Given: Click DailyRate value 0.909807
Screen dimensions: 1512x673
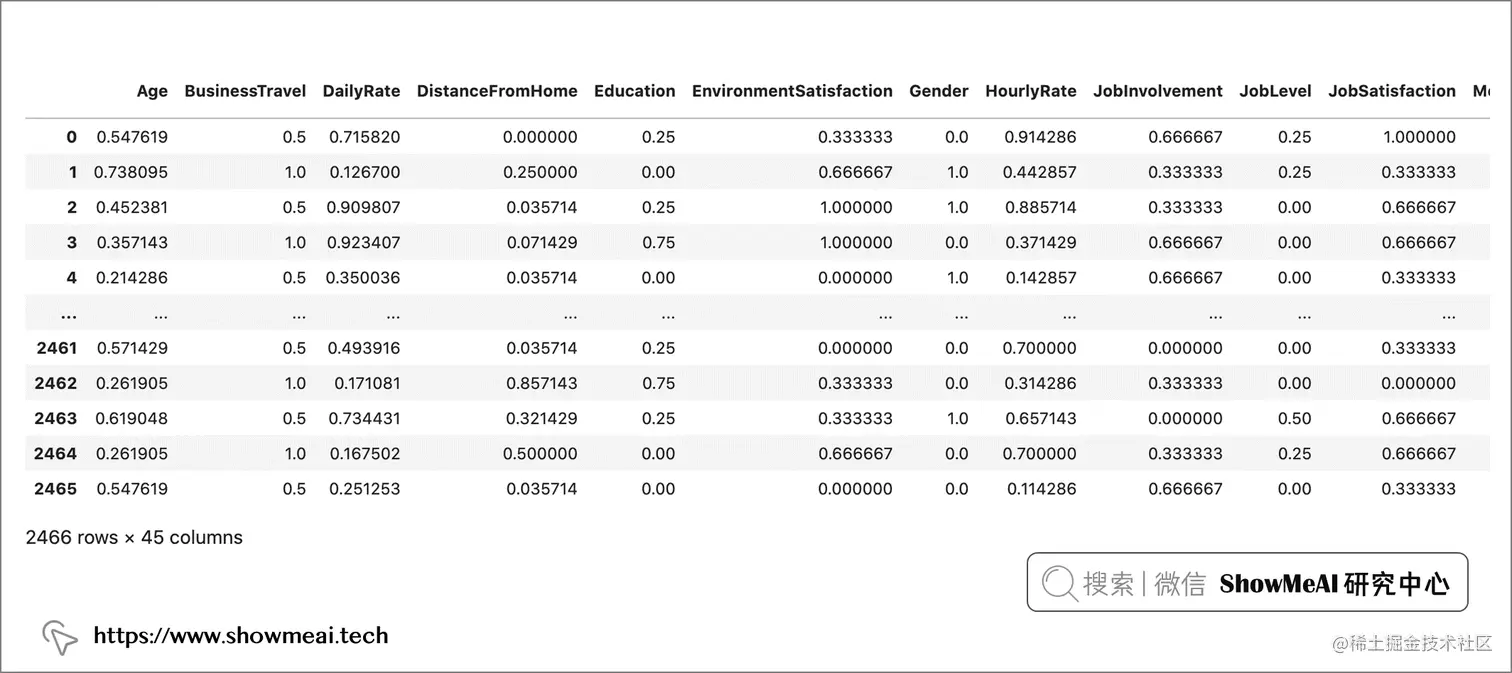Looking at the screenshot, I should (364, 208).
